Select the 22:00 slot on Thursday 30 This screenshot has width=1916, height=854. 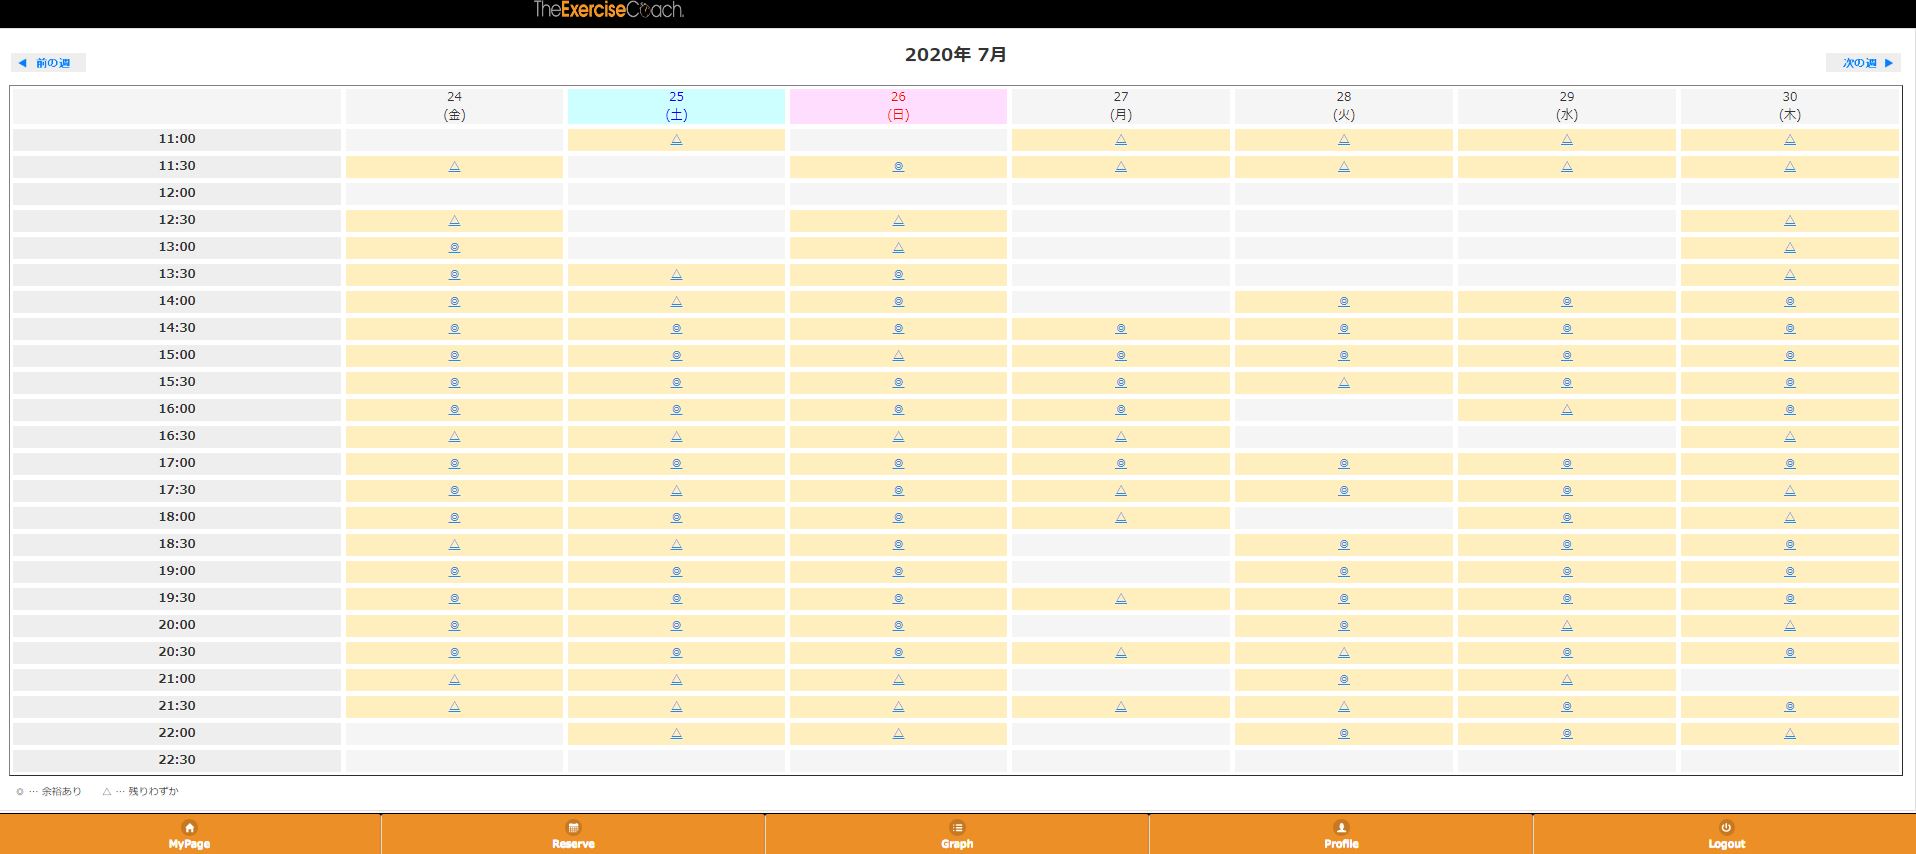coord(1790,734)
